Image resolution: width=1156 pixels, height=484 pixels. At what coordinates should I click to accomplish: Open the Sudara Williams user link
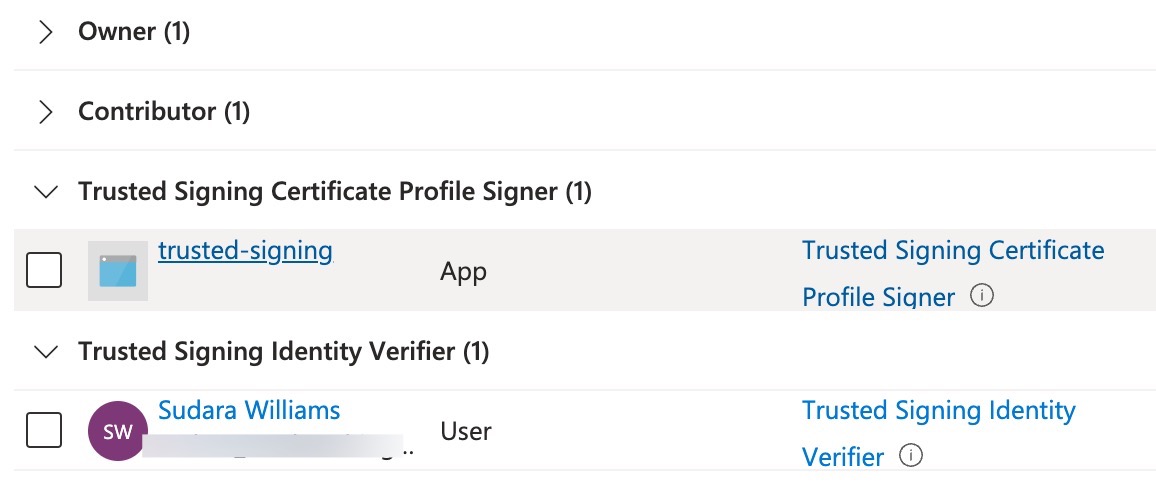coord(249,410)
